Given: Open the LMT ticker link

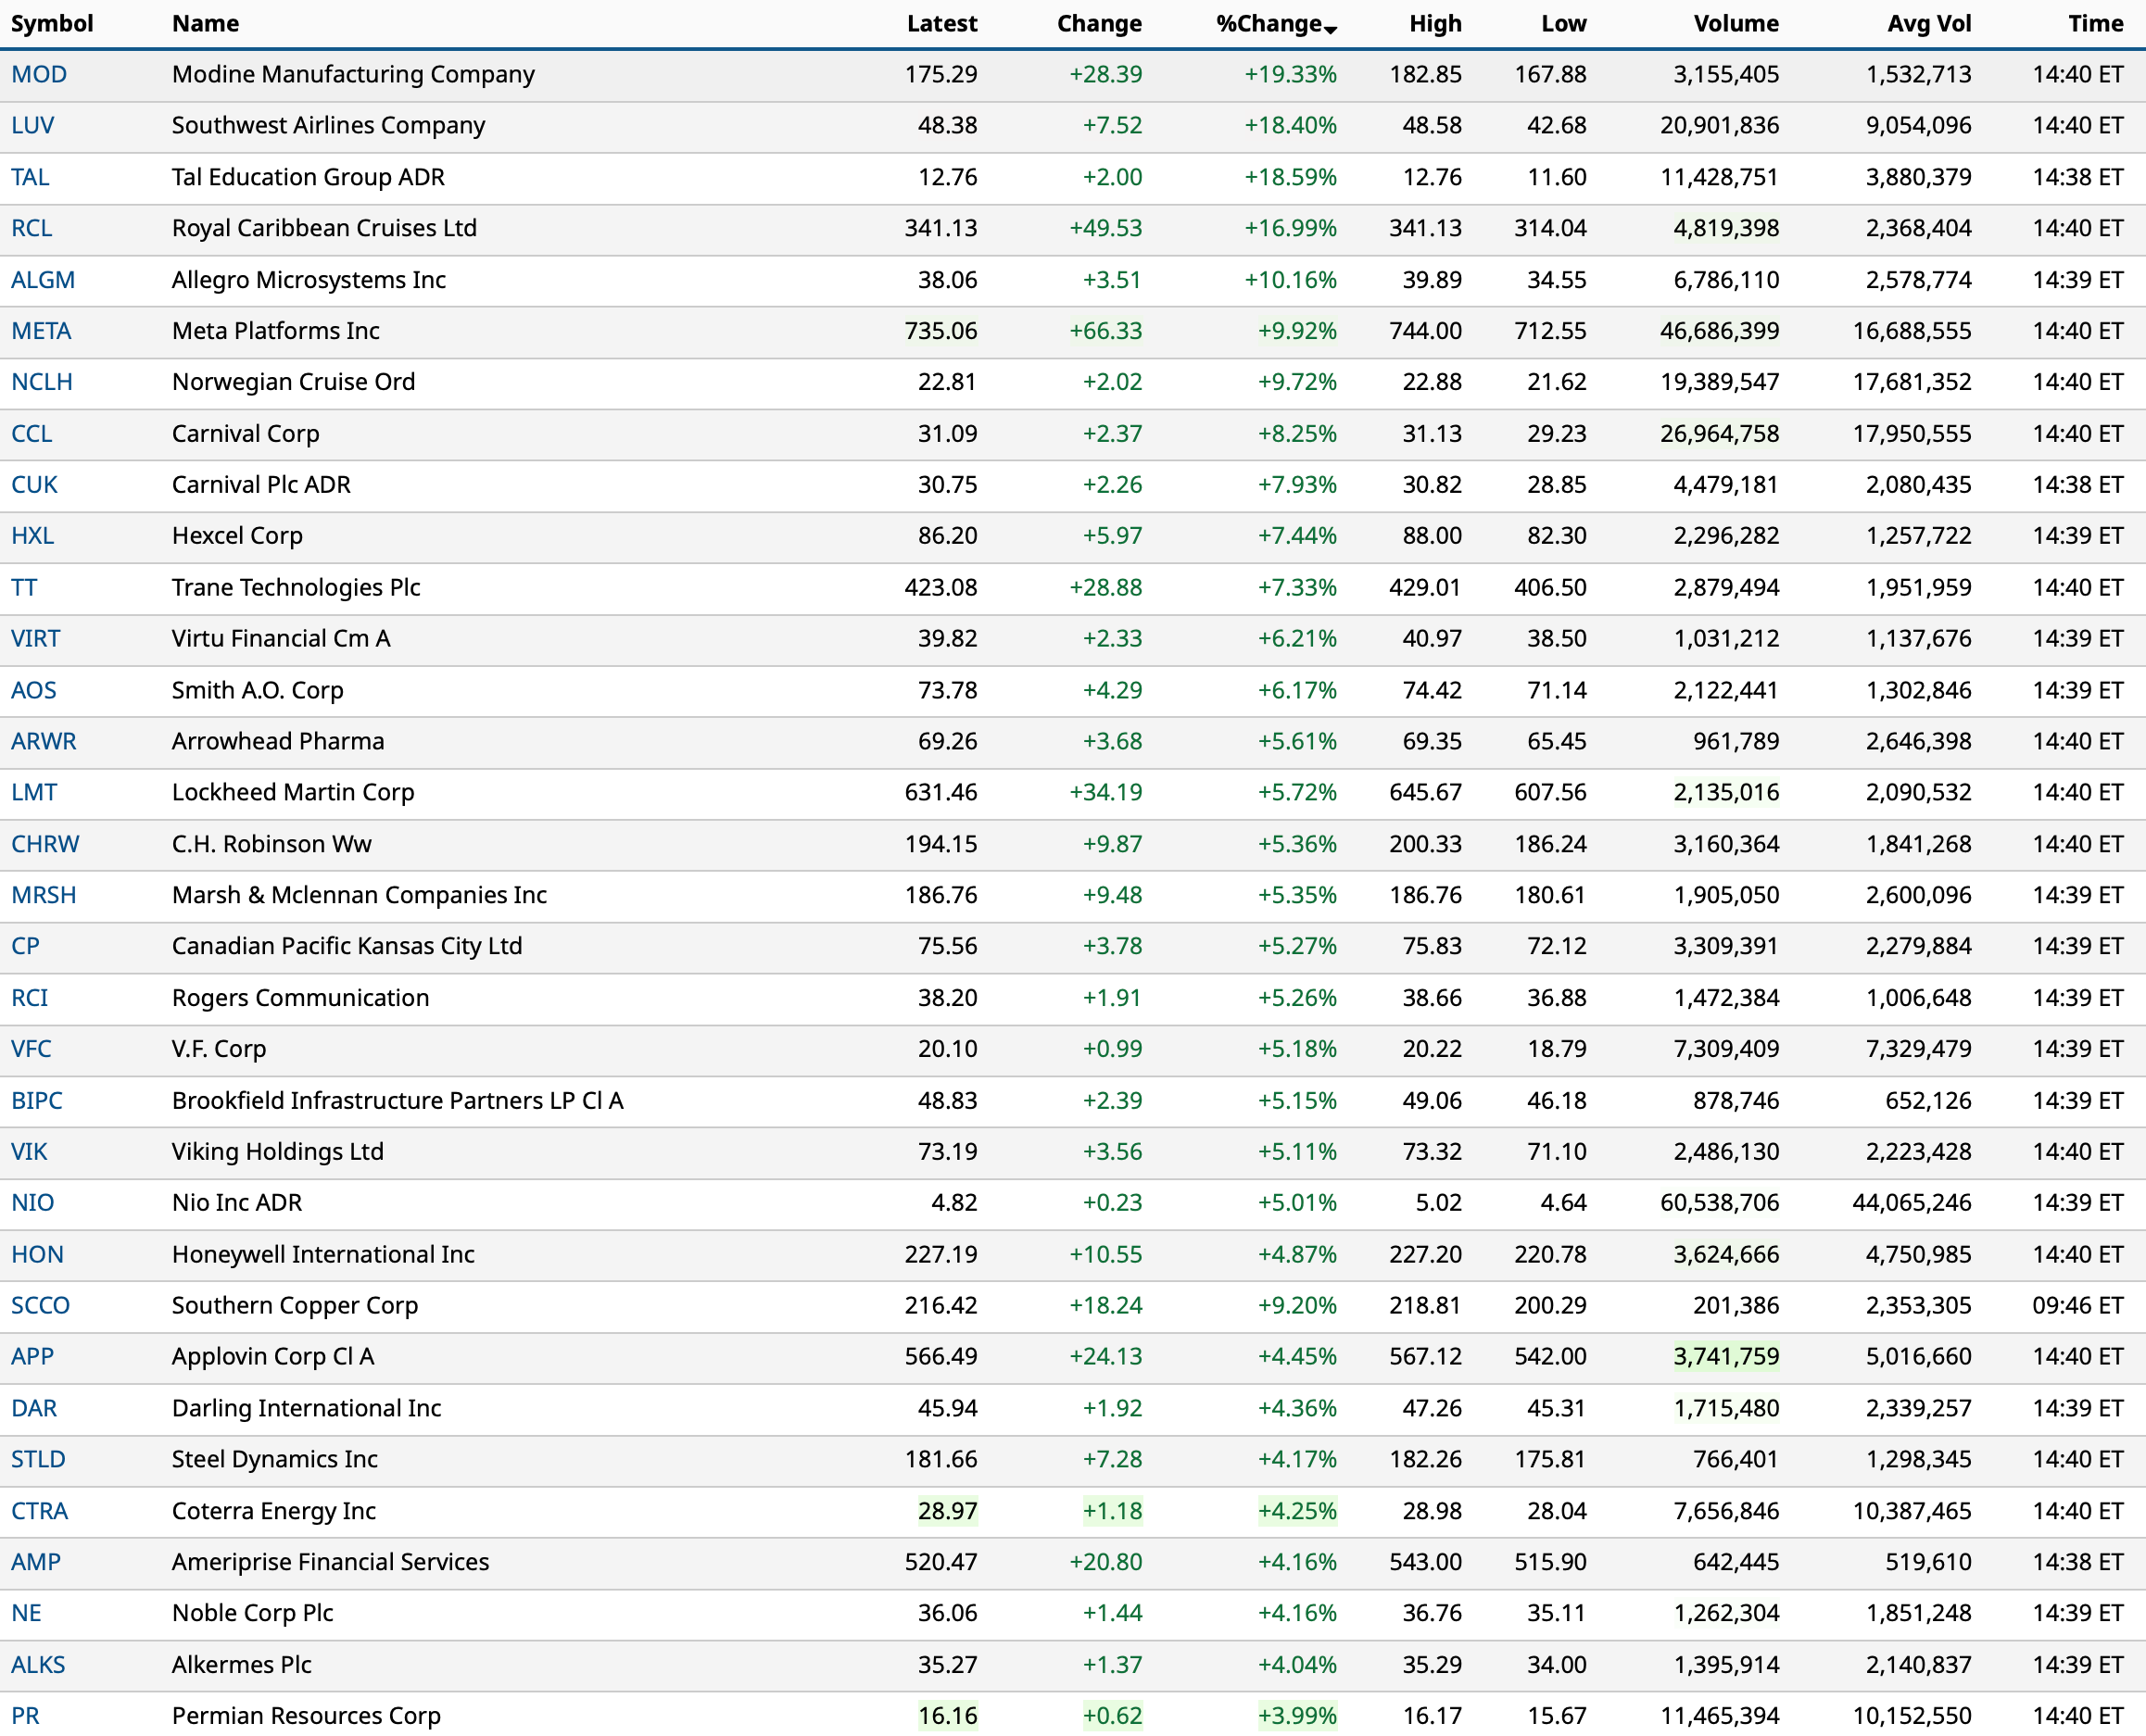Looking at the screenshot, I should [x=34, y=792].
